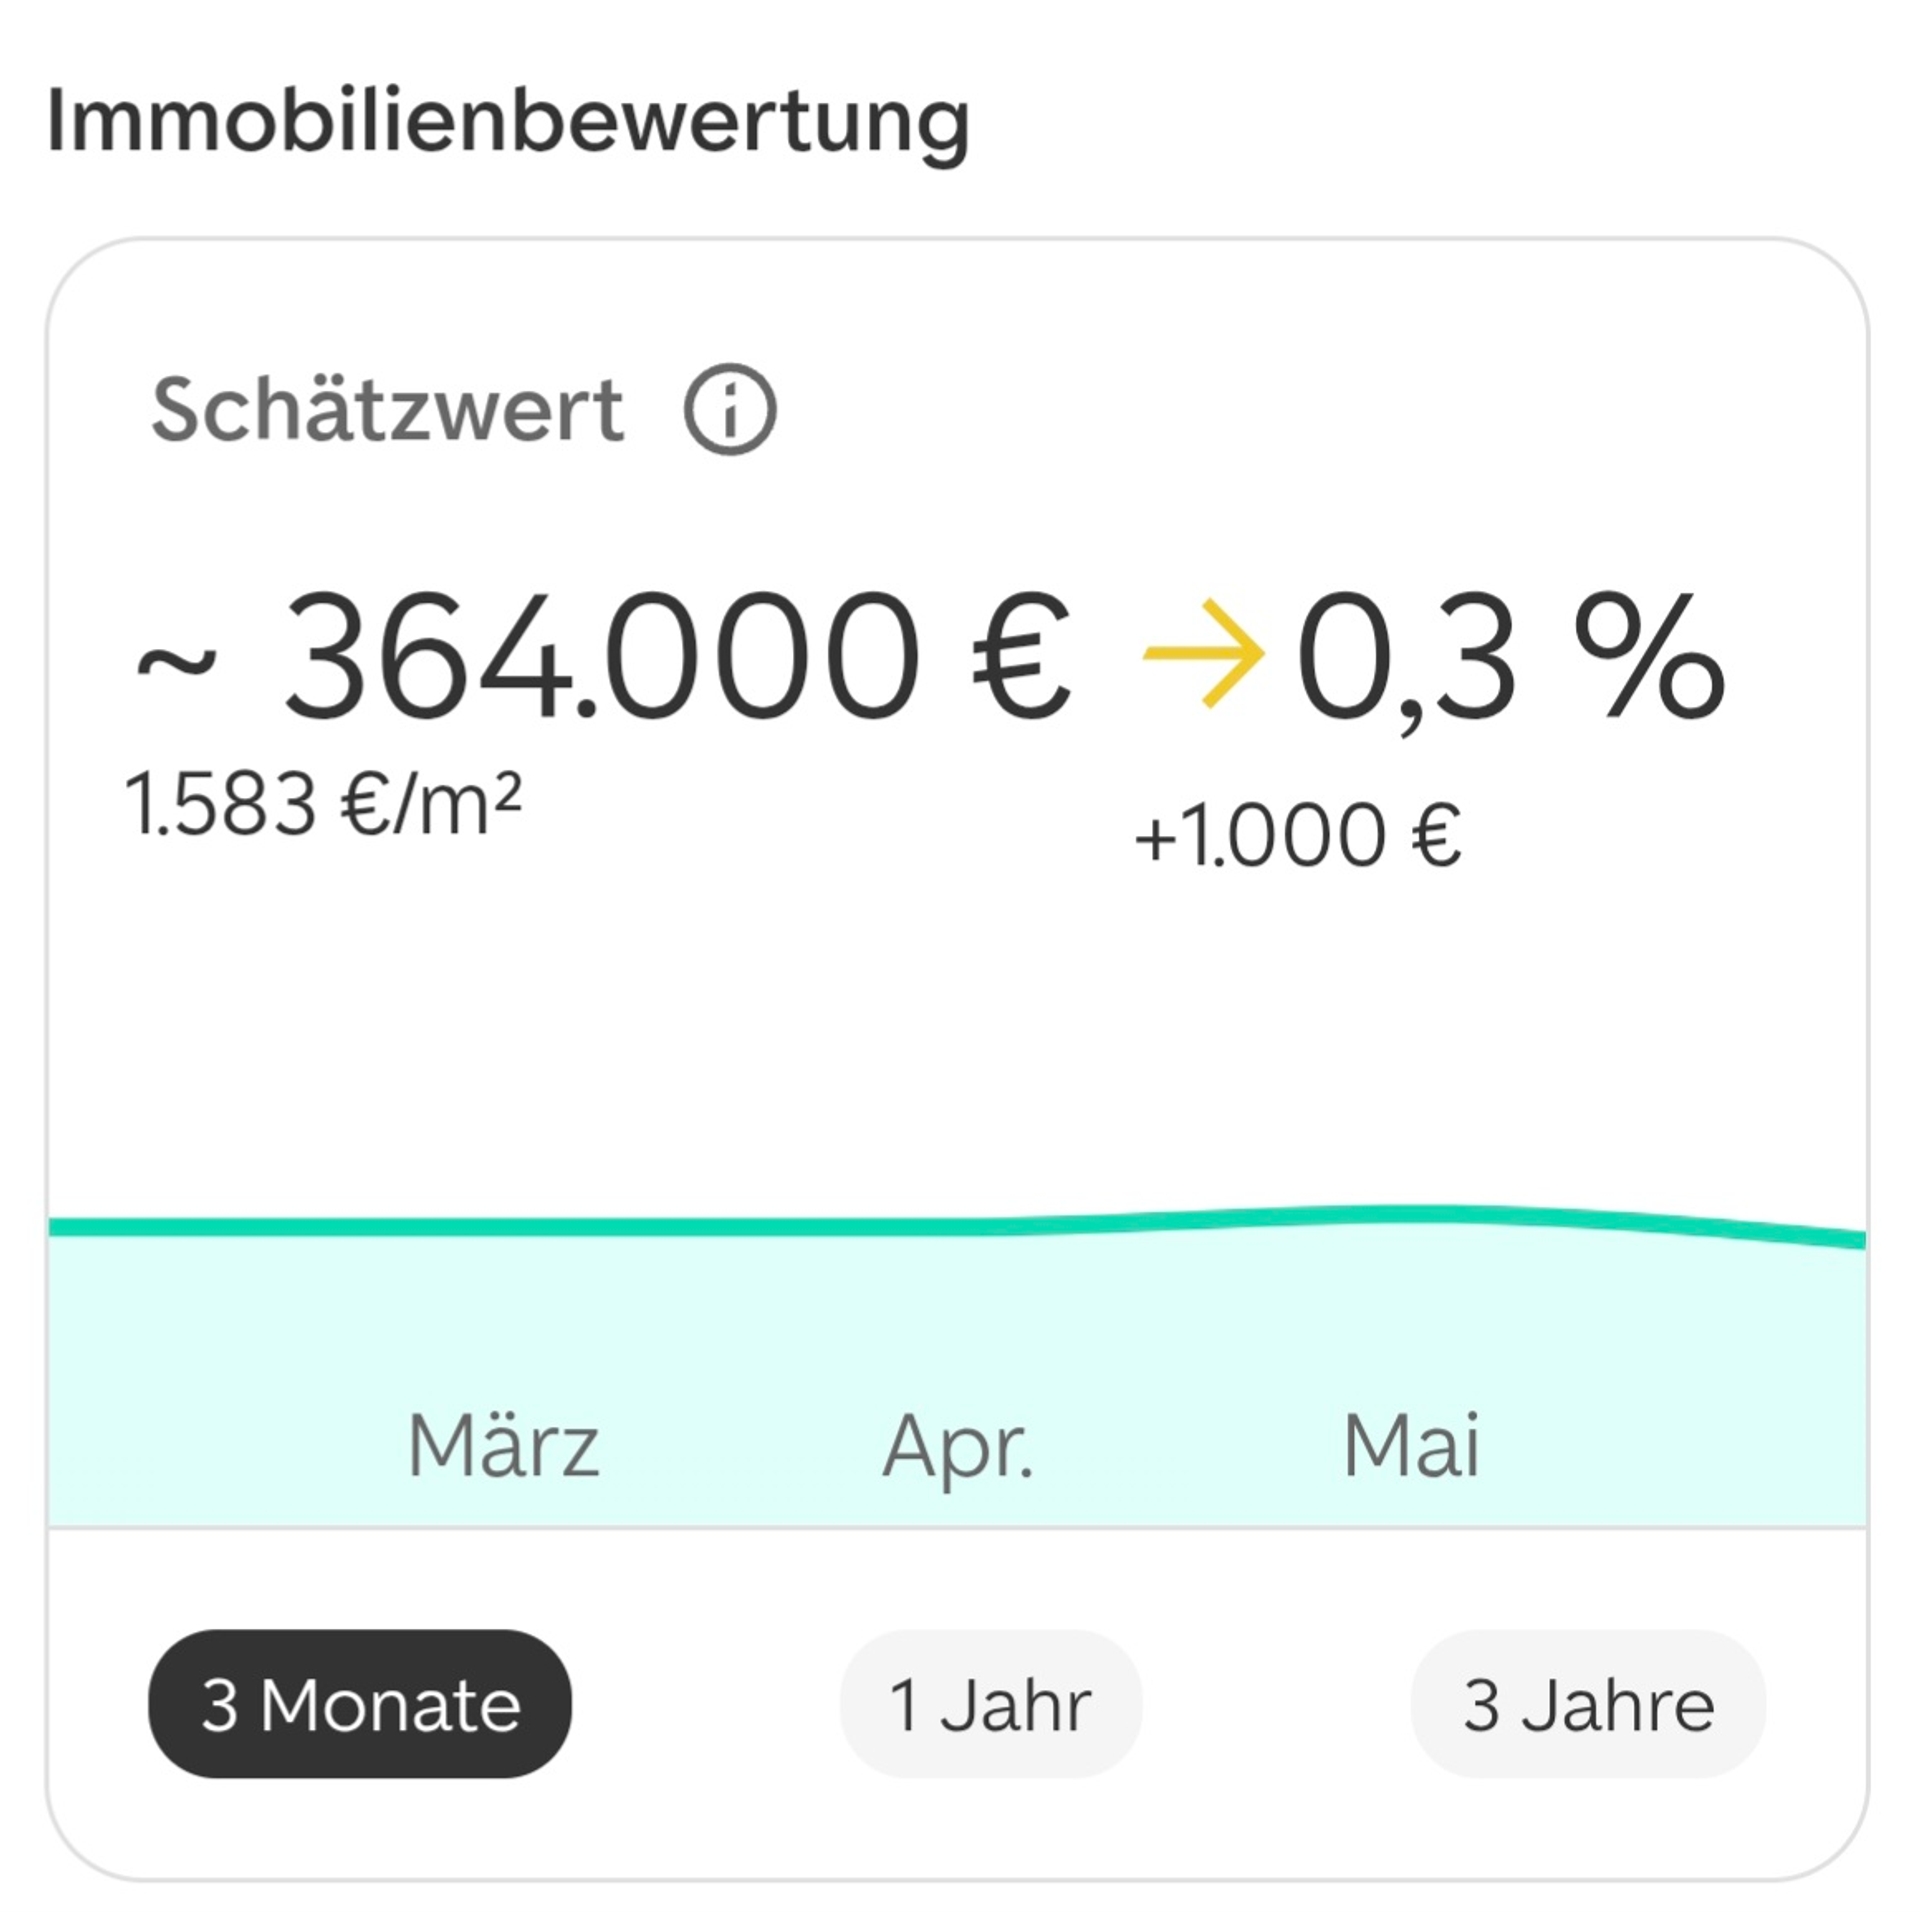Viewport: 1920px width, 1912px height.
Task: Select the Apr. axis label
Action: pos(957,1448)
